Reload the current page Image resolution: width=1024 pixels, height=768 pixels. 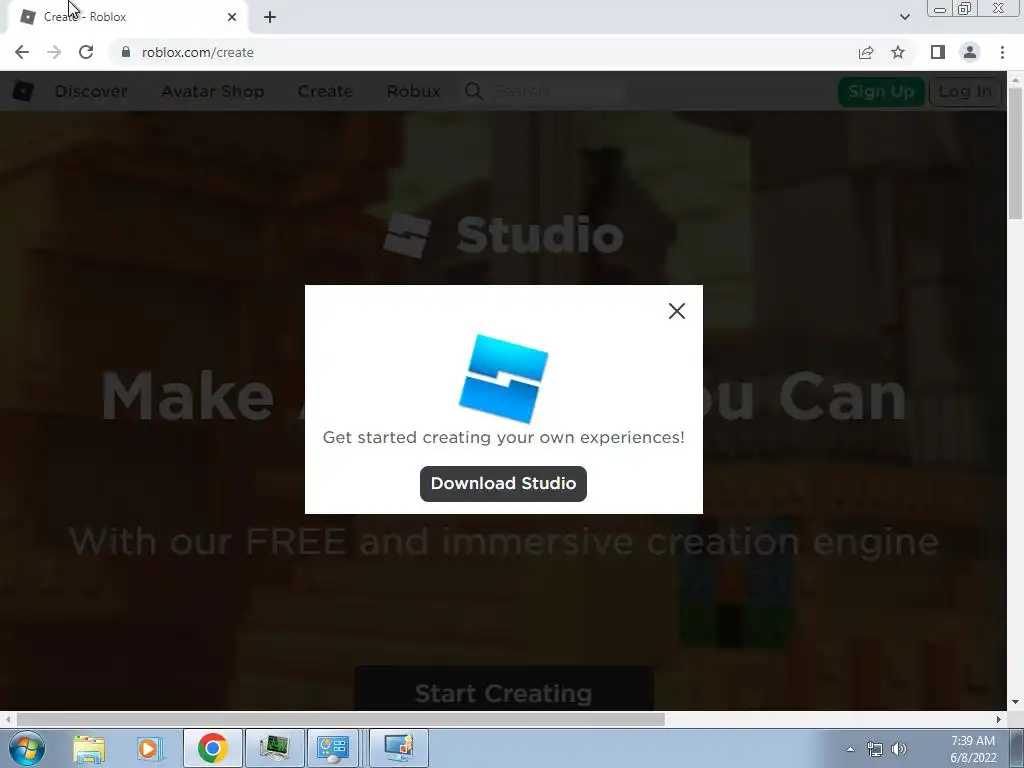[86, 52]
